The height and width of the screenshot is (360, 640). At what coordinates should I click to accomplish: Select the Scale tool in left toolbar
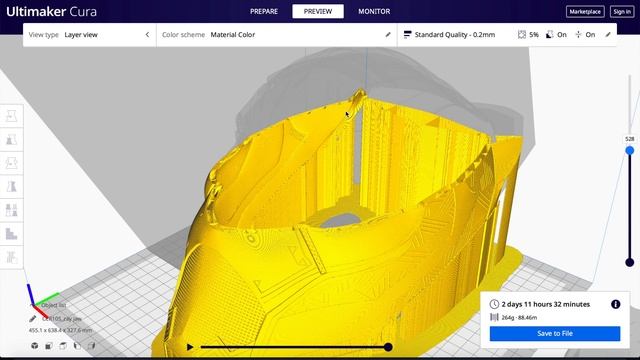(x=11, y=139)
